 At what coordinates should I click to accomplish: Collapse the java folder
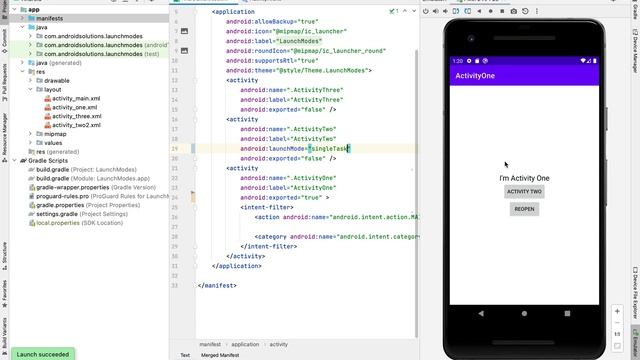[22, 27]
